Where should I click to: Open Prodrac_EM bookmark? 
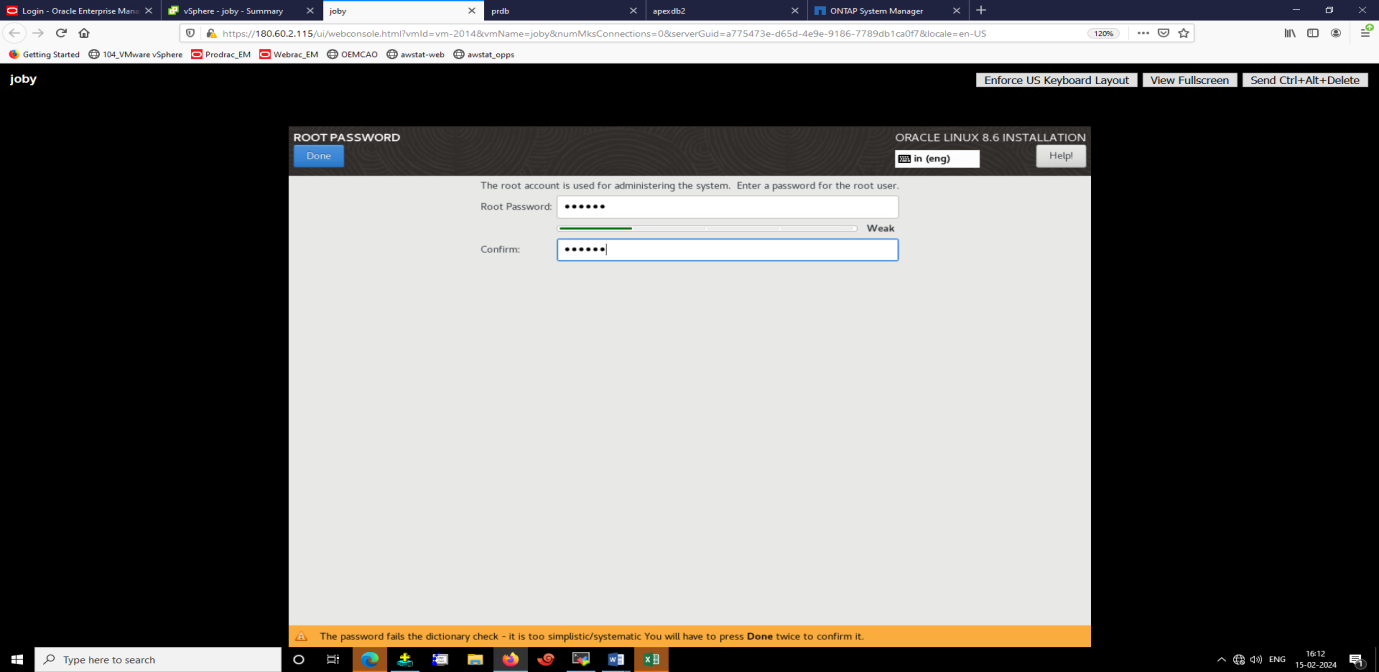pyautogui.click(x=221, y=54)
